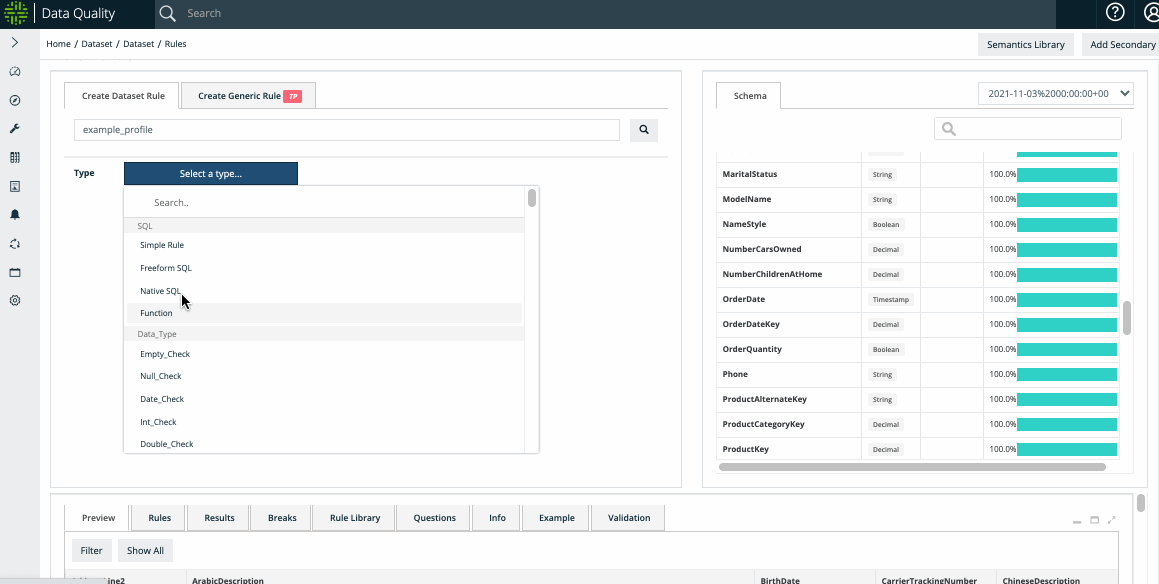Open the compass icon in left sidebar
The height and width of the screenshot is (584, 1159).
click(15, 100)
